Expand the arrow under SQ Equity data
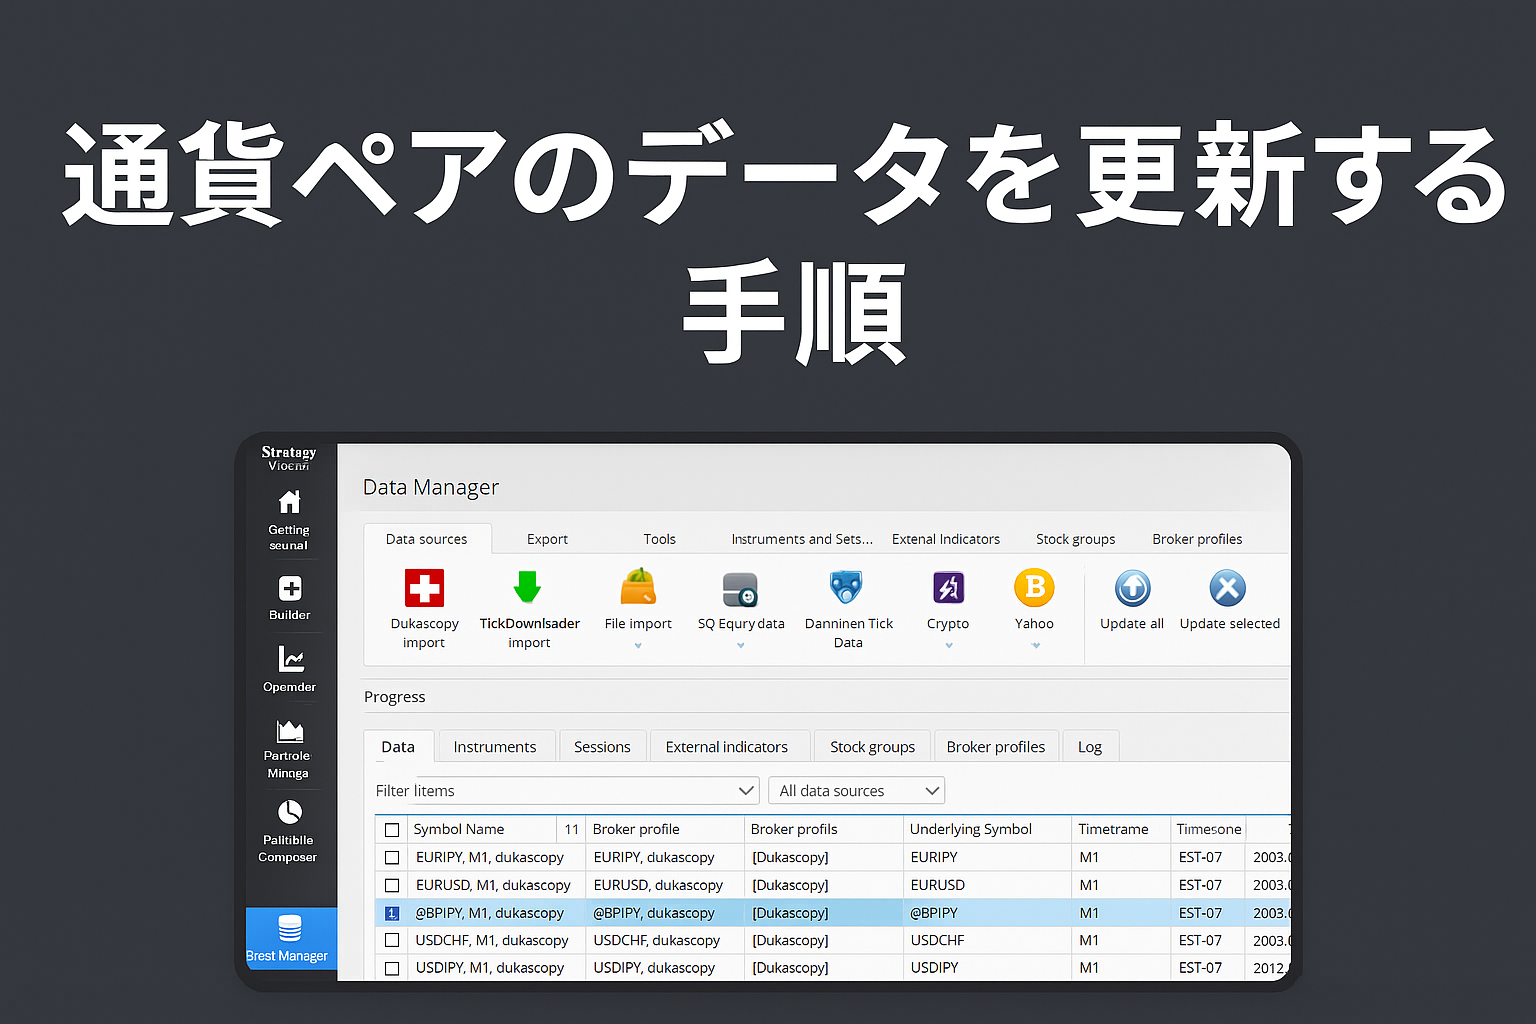This screenshot has height=1024, width=1536. (741, 646)
